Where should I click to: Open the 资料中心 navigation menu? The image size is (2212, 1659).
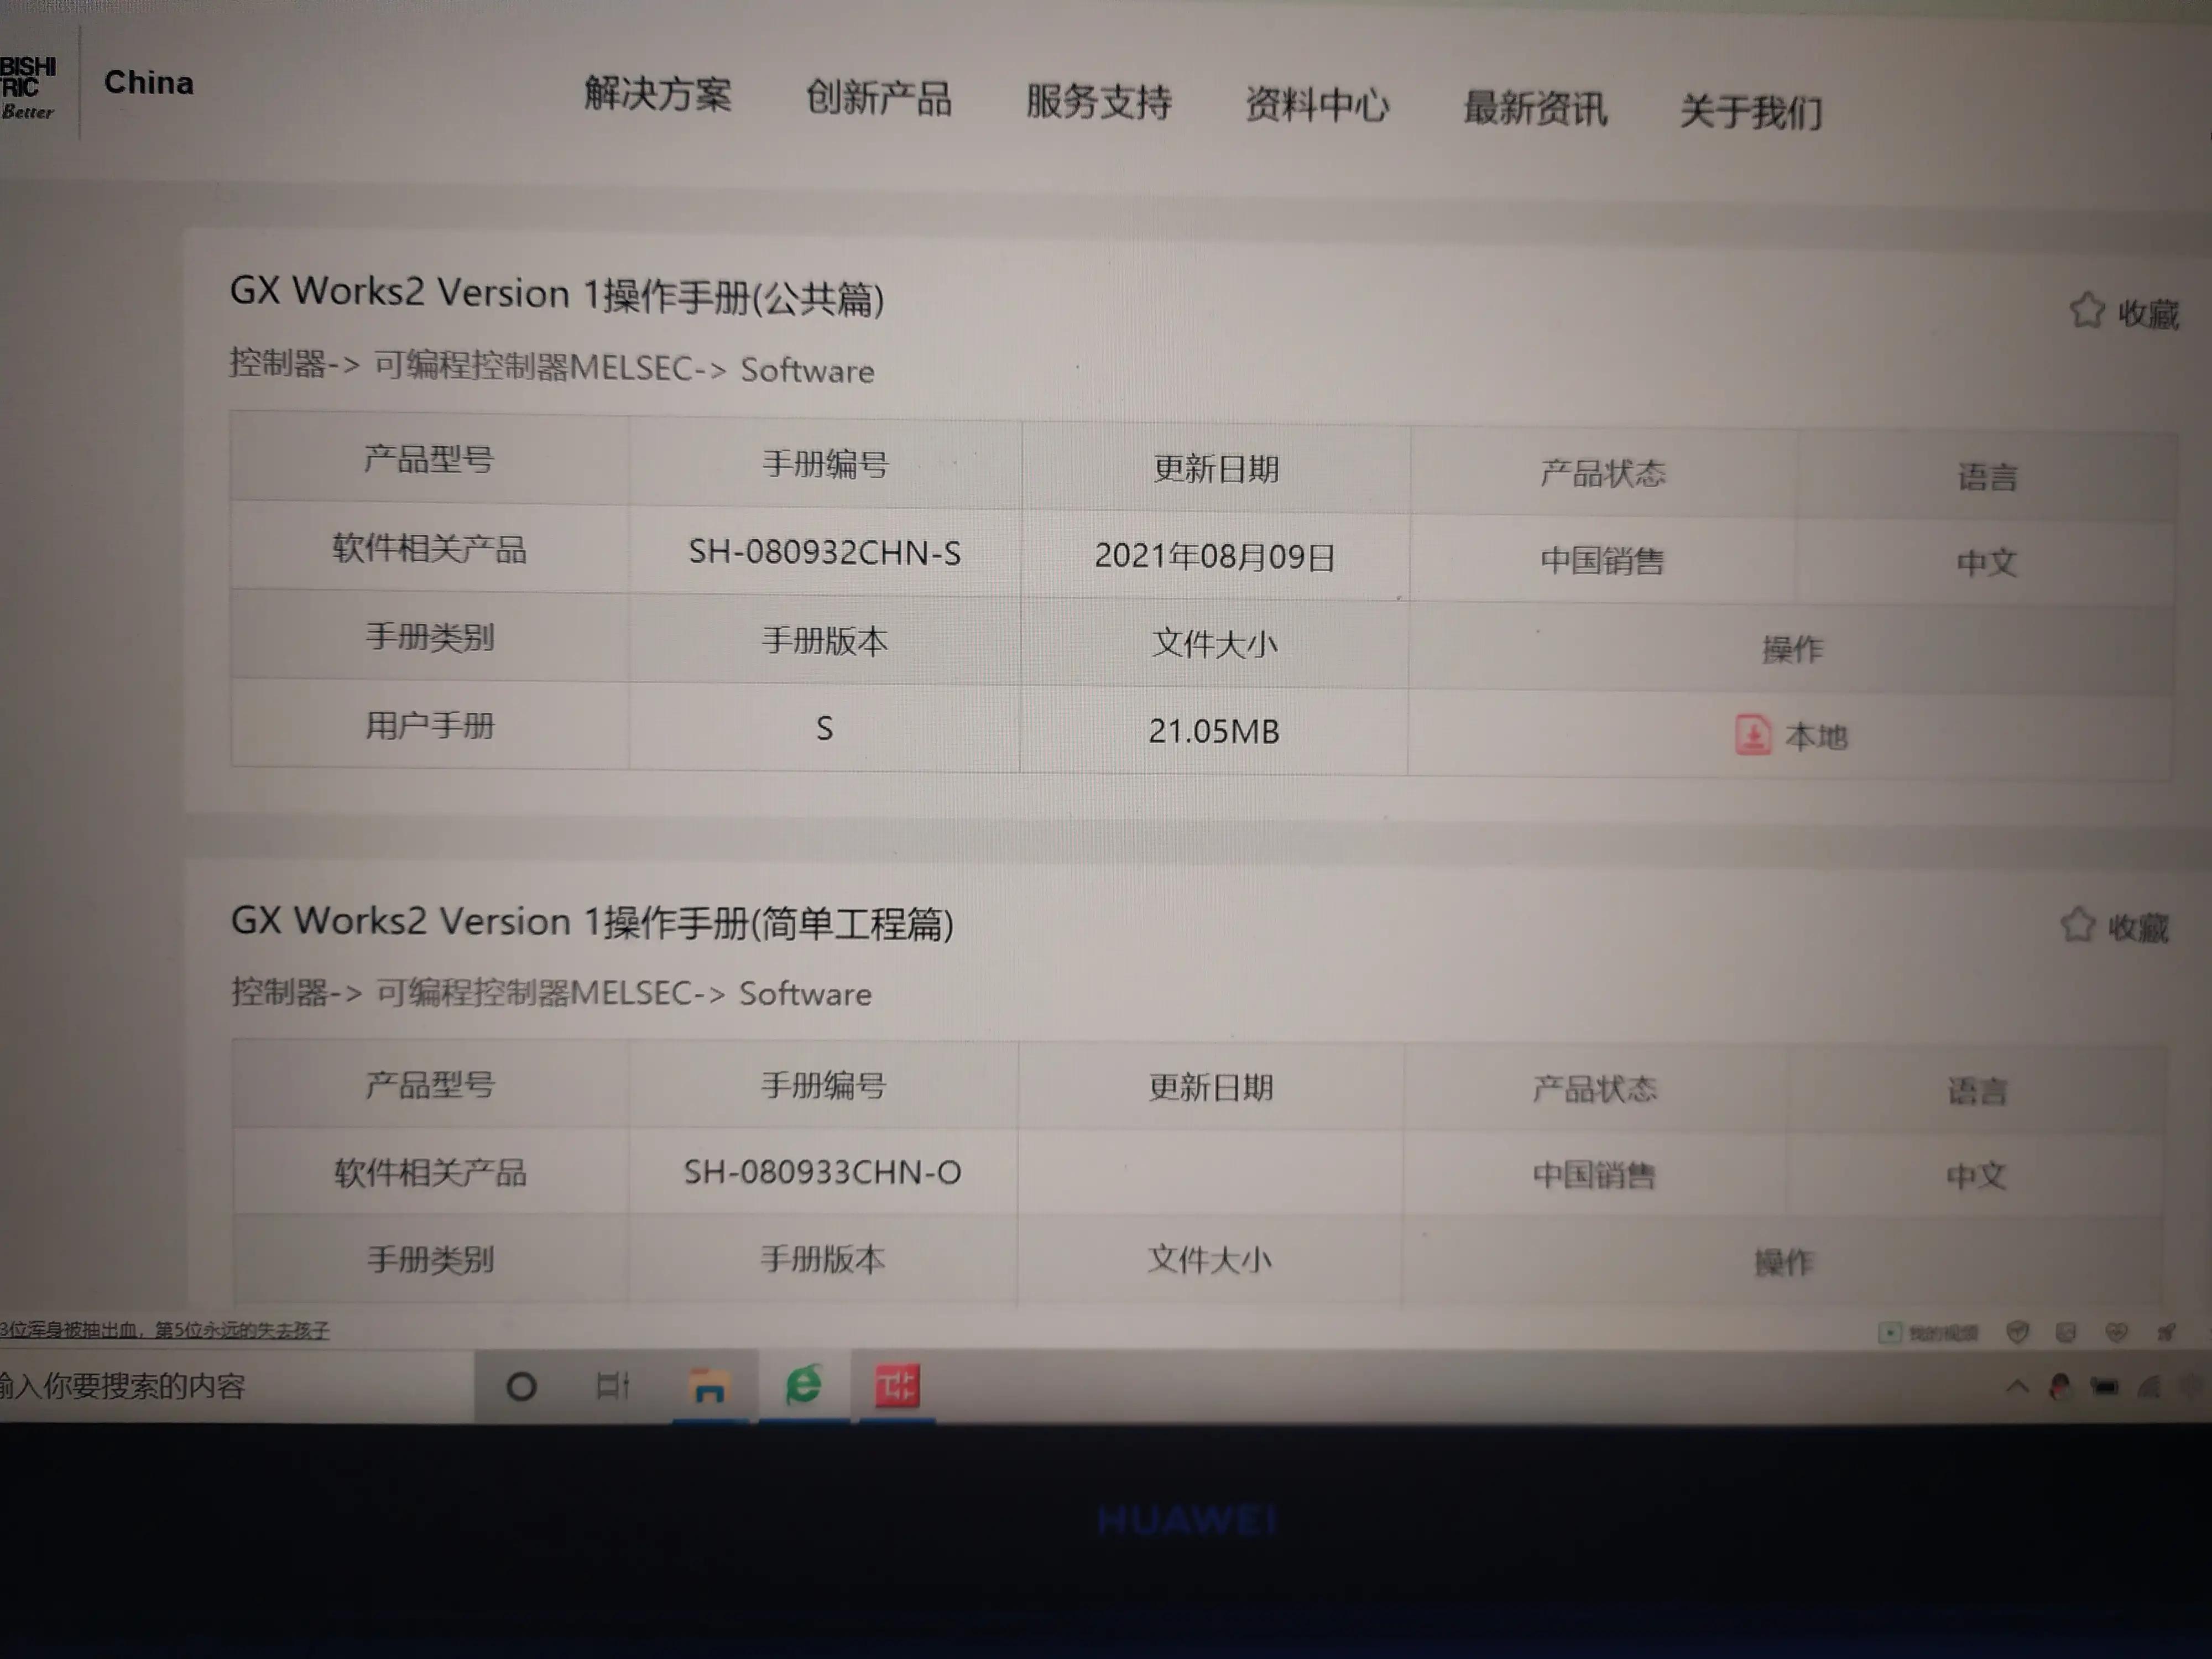tap(1317, 105)
